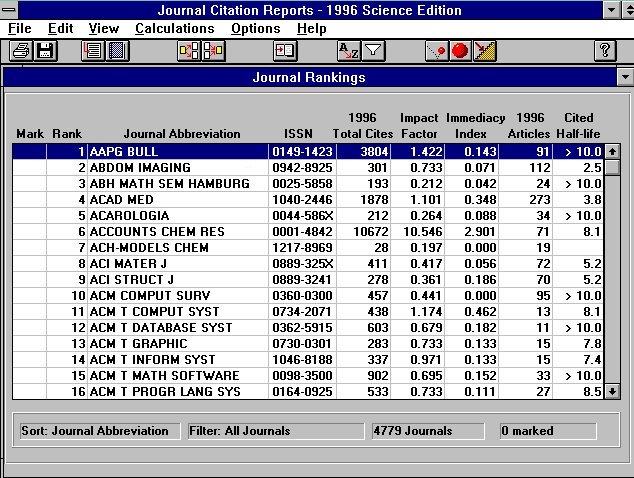
Task: Select the ACM T GRAPHIC row
Action: [x=308, y=343]
